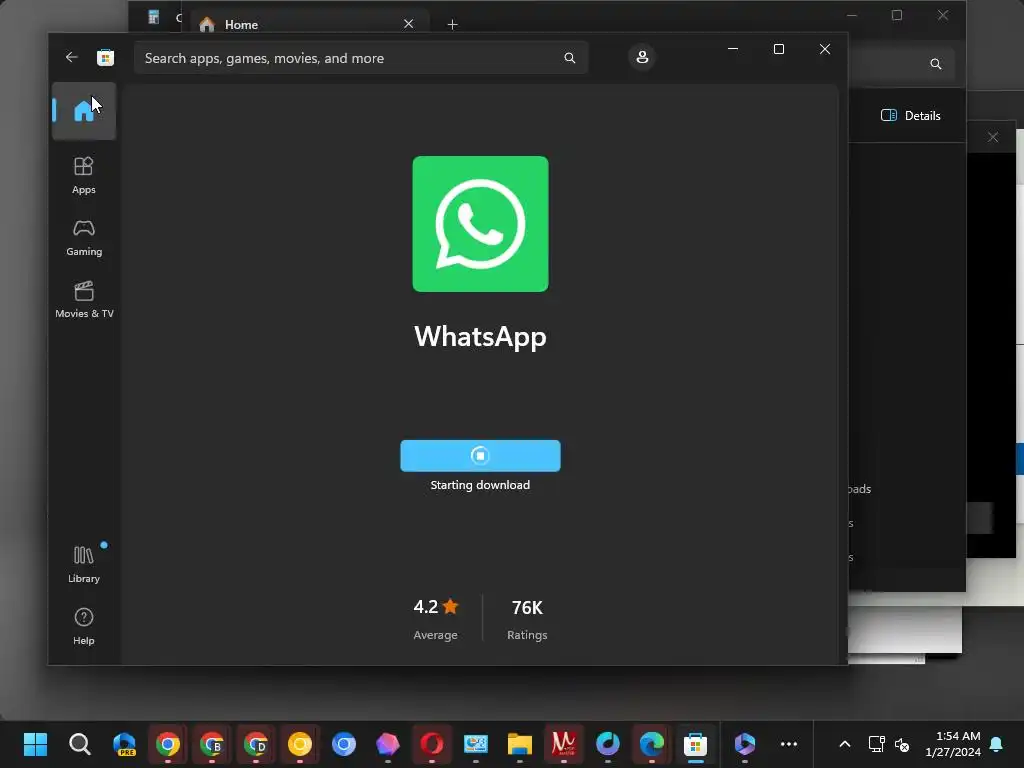Viewport: 1024px width, 768px height.
Task: Click the search icon in background File Explorer
Action: point(936,64)
